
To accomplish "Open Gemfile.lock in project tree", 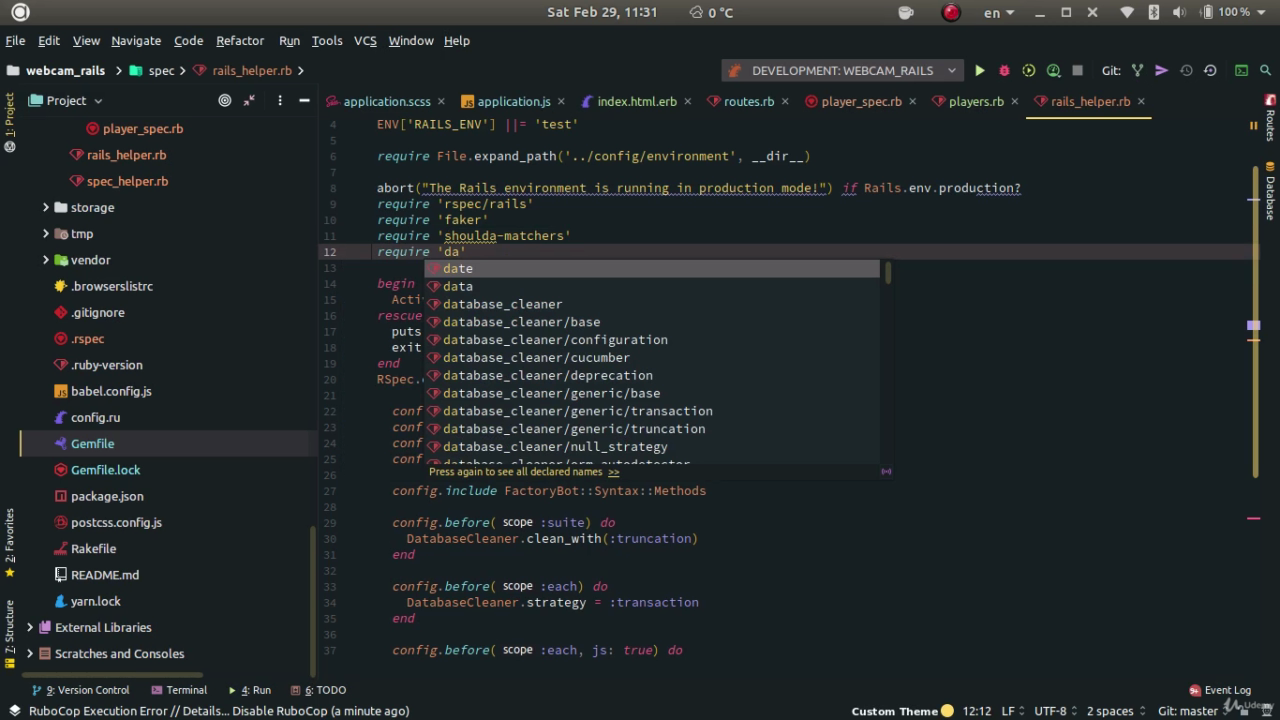I will (x=106, y=470).
